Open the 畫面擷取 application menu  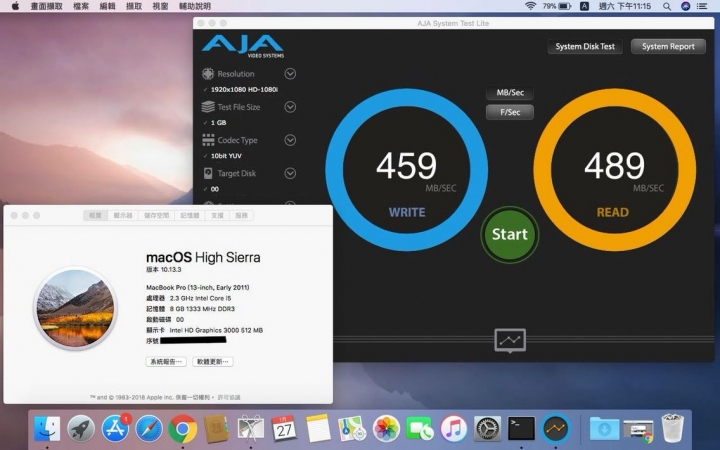pos(46,6)
